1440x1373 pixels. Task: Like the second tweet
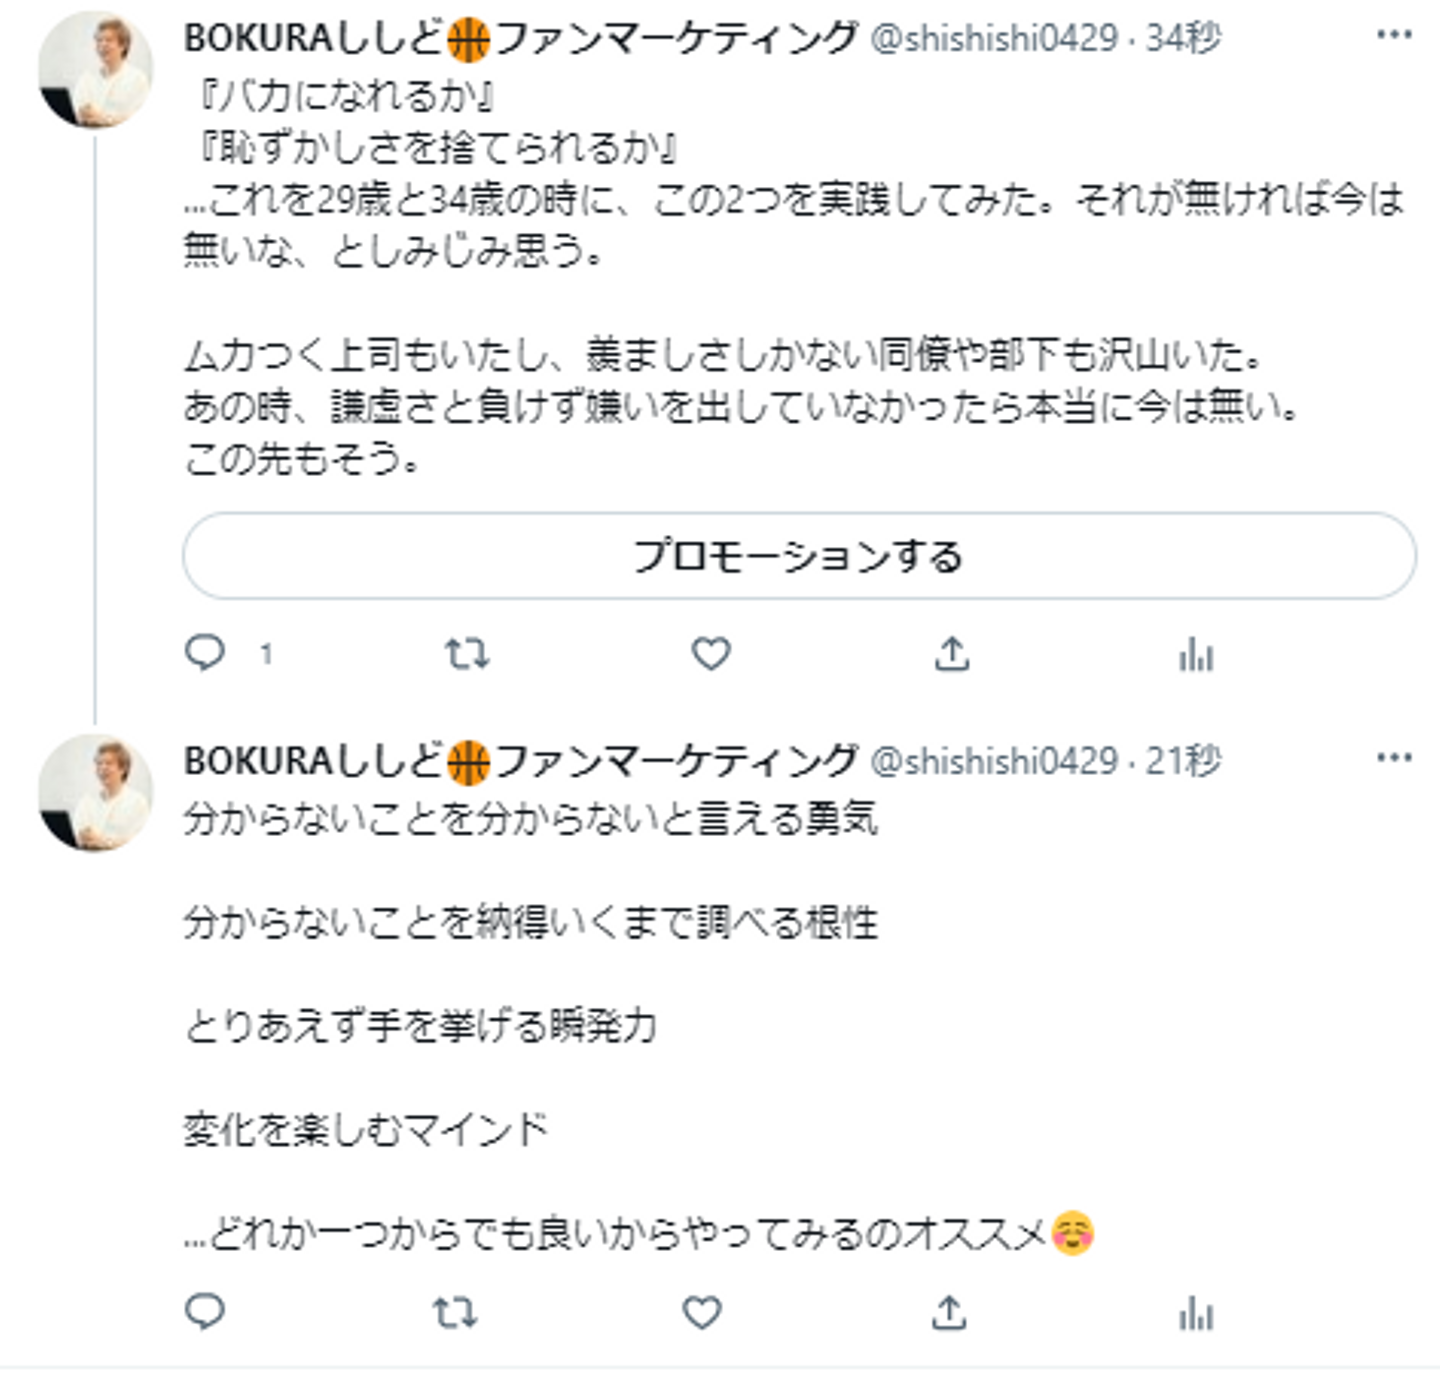click(x=702, y=1312)
